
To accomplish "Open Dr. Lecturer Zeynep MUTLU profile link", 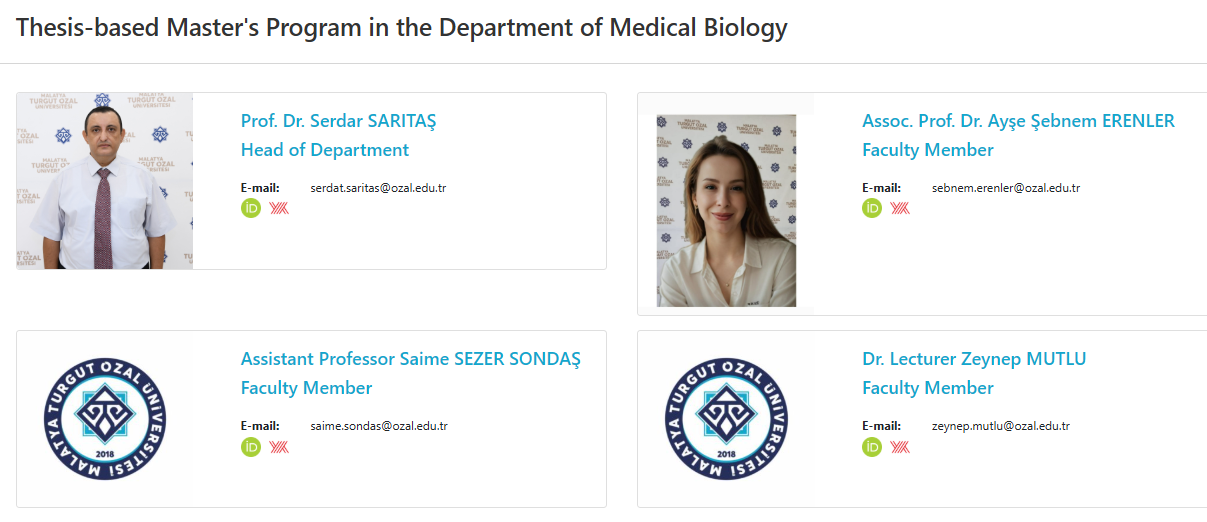I will (x=973, y=359).
